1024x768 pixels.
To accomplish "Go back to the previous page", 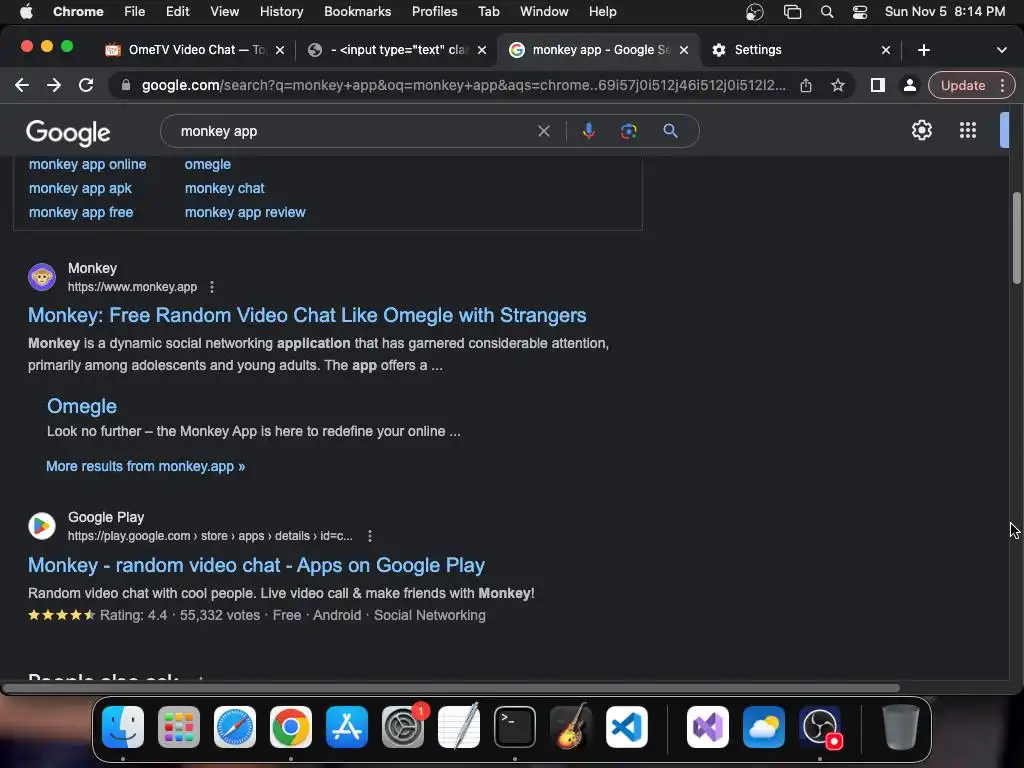I will (22, 85).
